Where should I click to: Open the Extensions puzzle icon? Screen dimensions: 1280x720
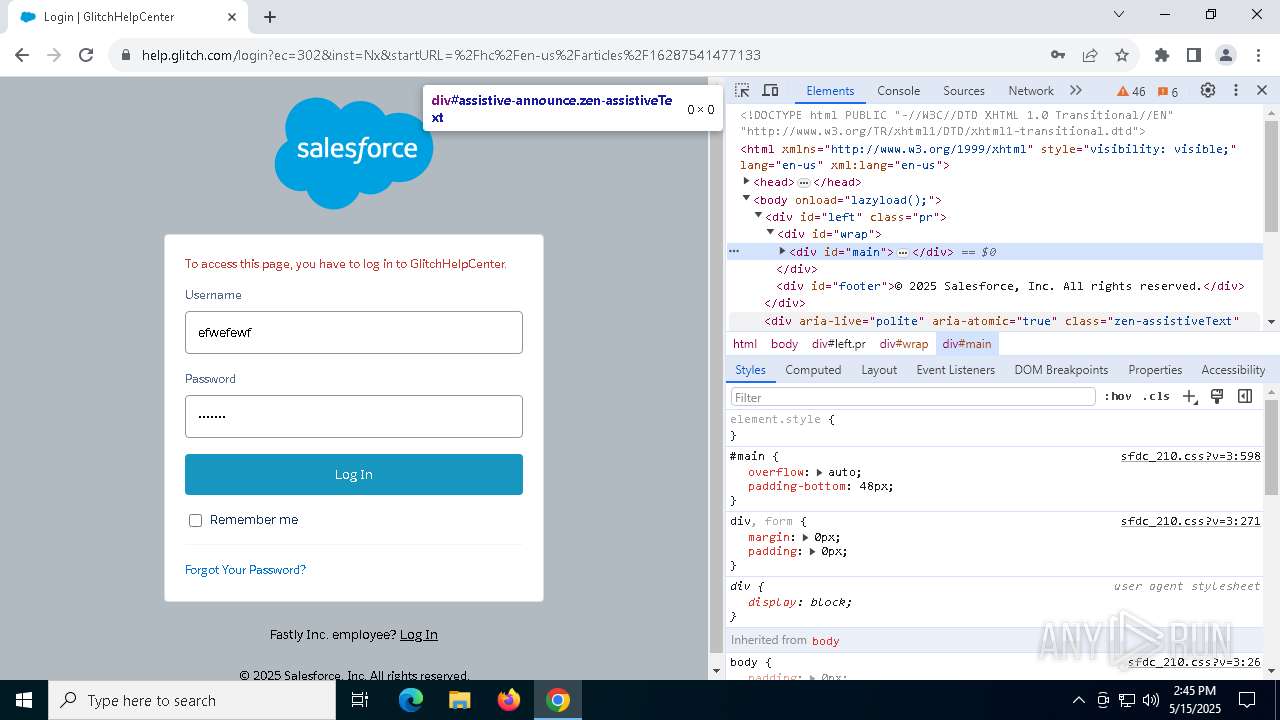point(1162,55)
